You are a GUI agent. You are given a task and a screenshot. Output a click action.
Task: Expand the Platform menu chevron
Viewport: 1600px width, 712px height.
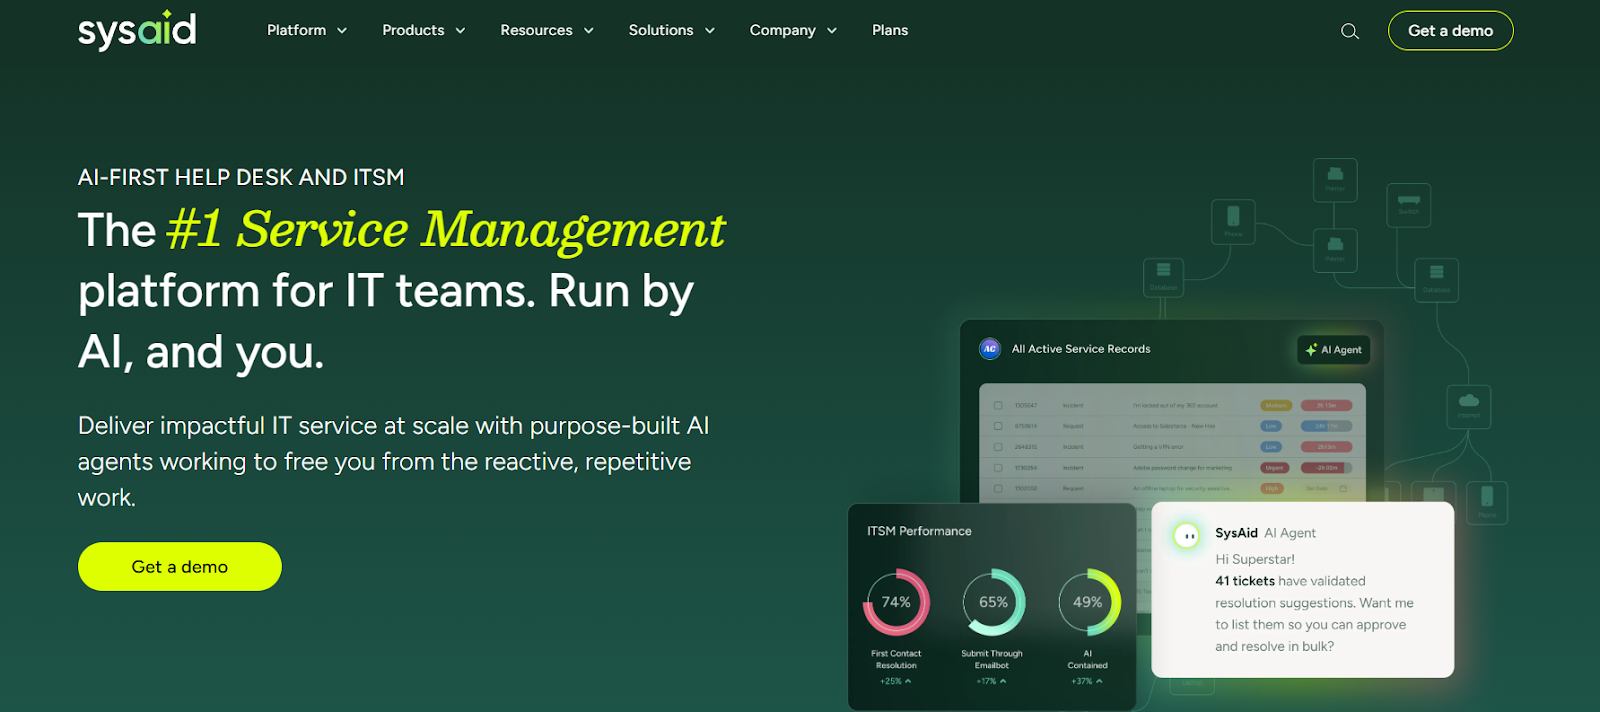pos(342,31)
